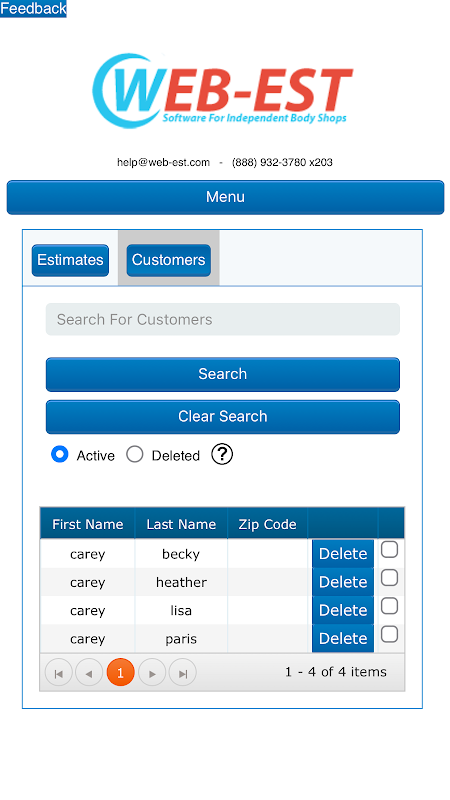Open the Menu bar
Viewport: 450px width, 800px height.
click(225, 197)
